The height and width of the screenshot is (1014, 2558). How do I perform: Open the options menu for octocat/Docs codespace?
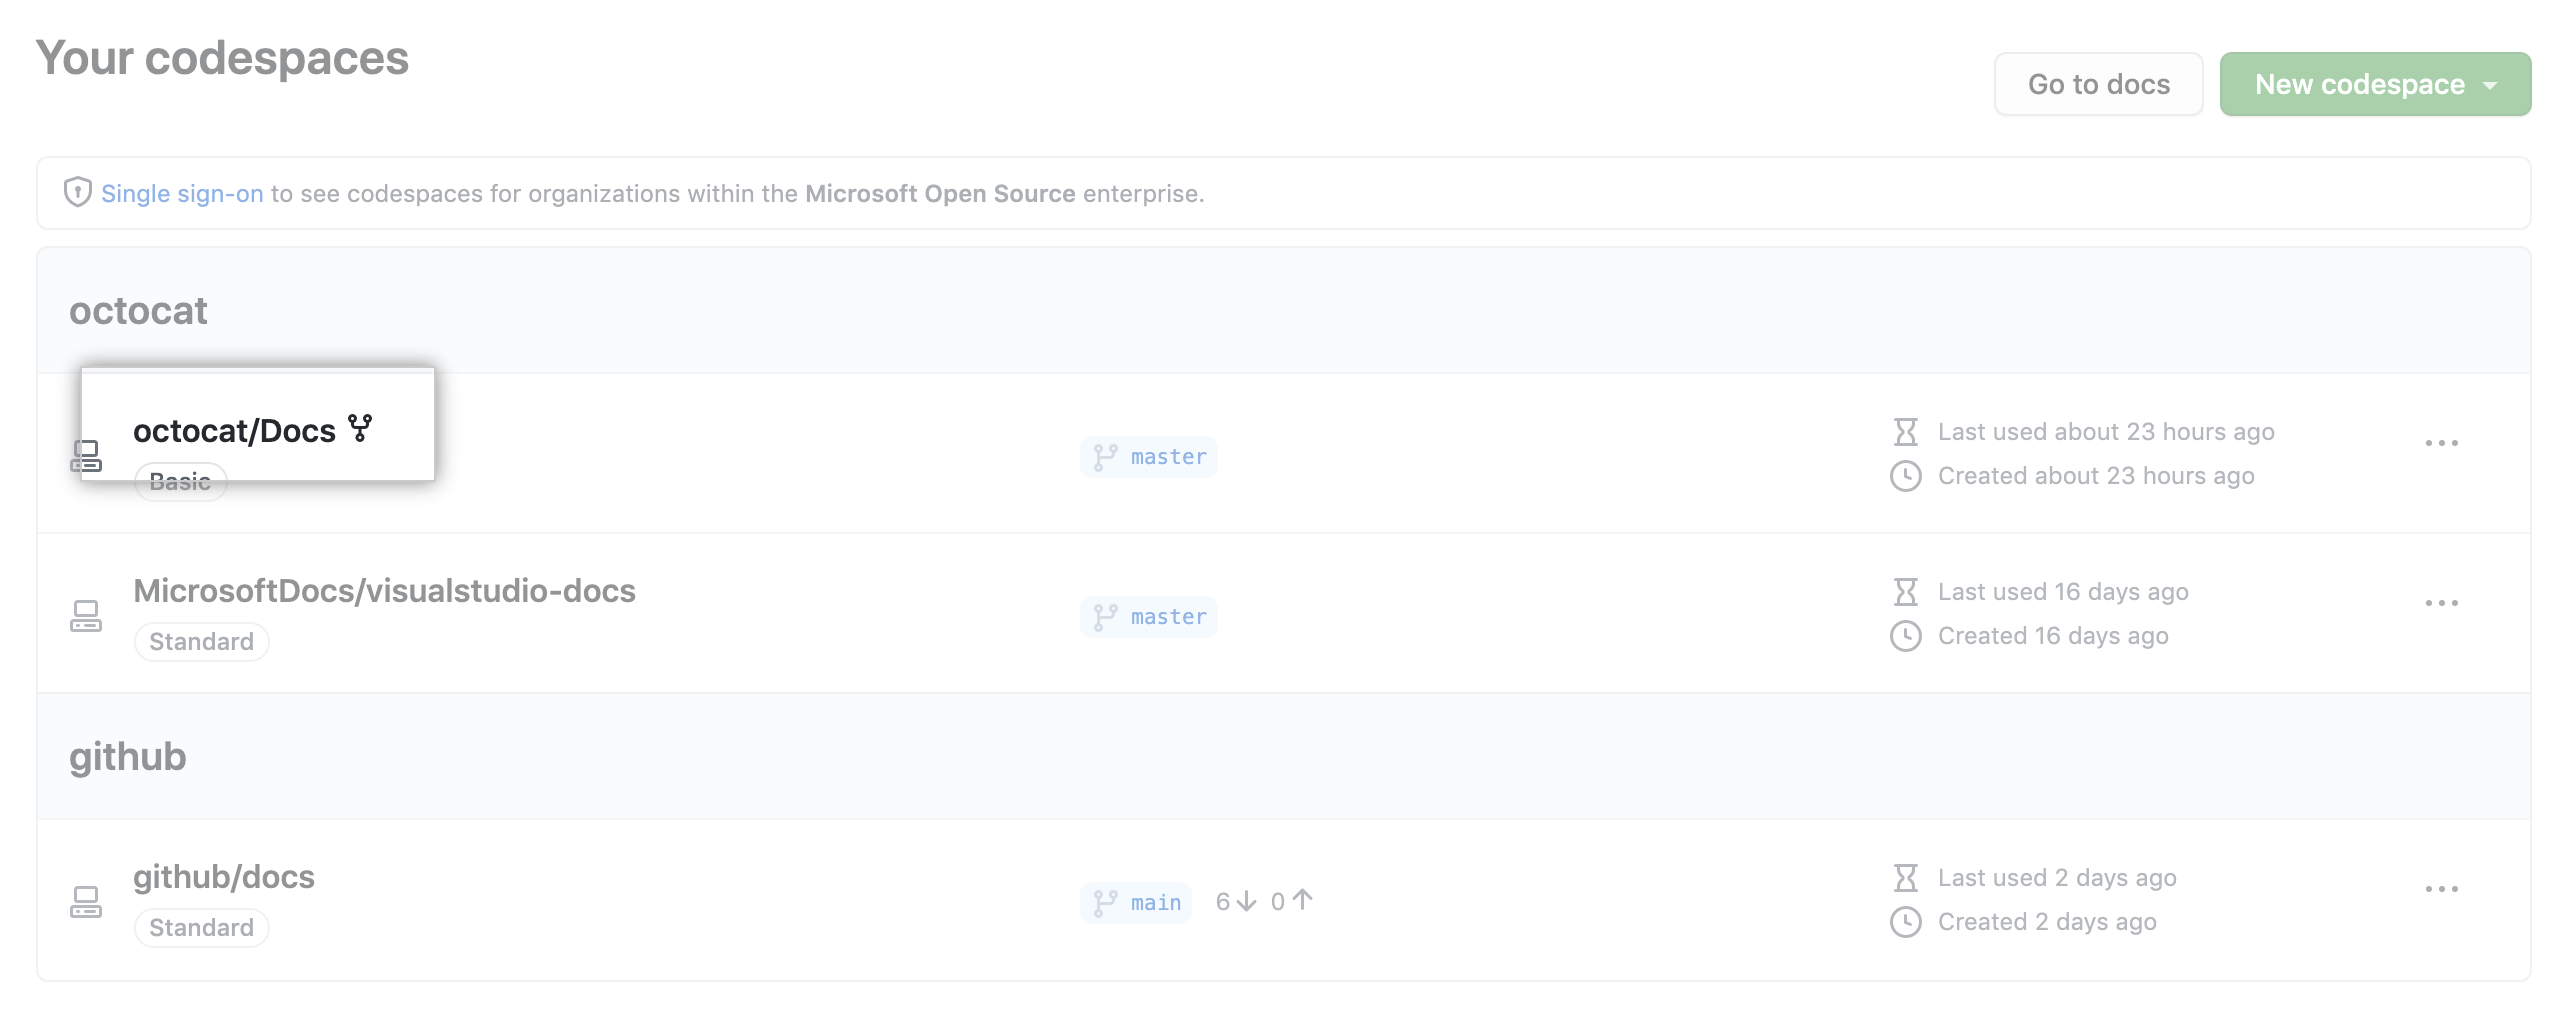(x=2442, y=442)
